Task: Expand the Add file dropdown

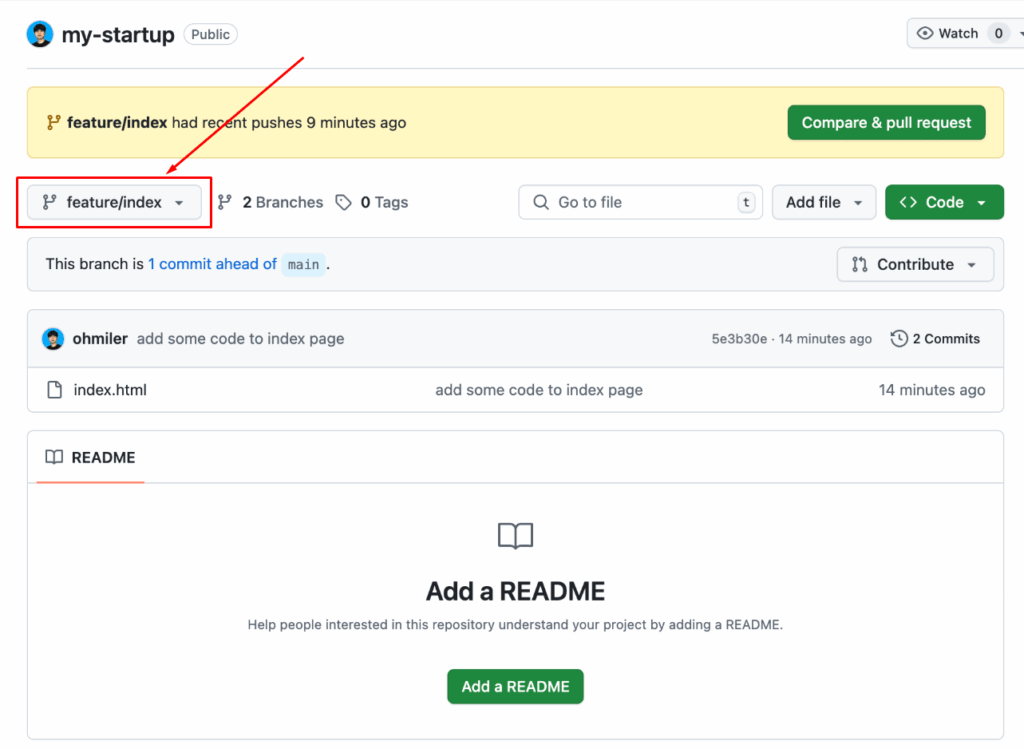Action: (x=824, y=203)
